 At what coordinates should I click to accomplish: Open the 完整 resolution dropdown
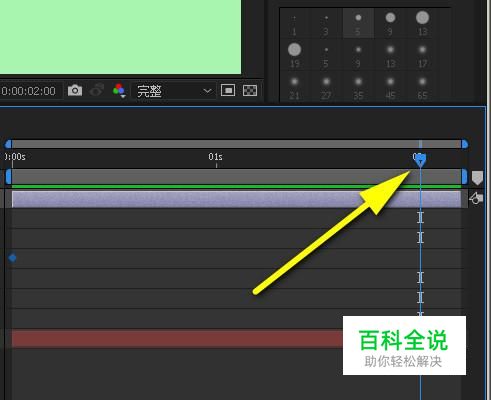tap(173, 91)
